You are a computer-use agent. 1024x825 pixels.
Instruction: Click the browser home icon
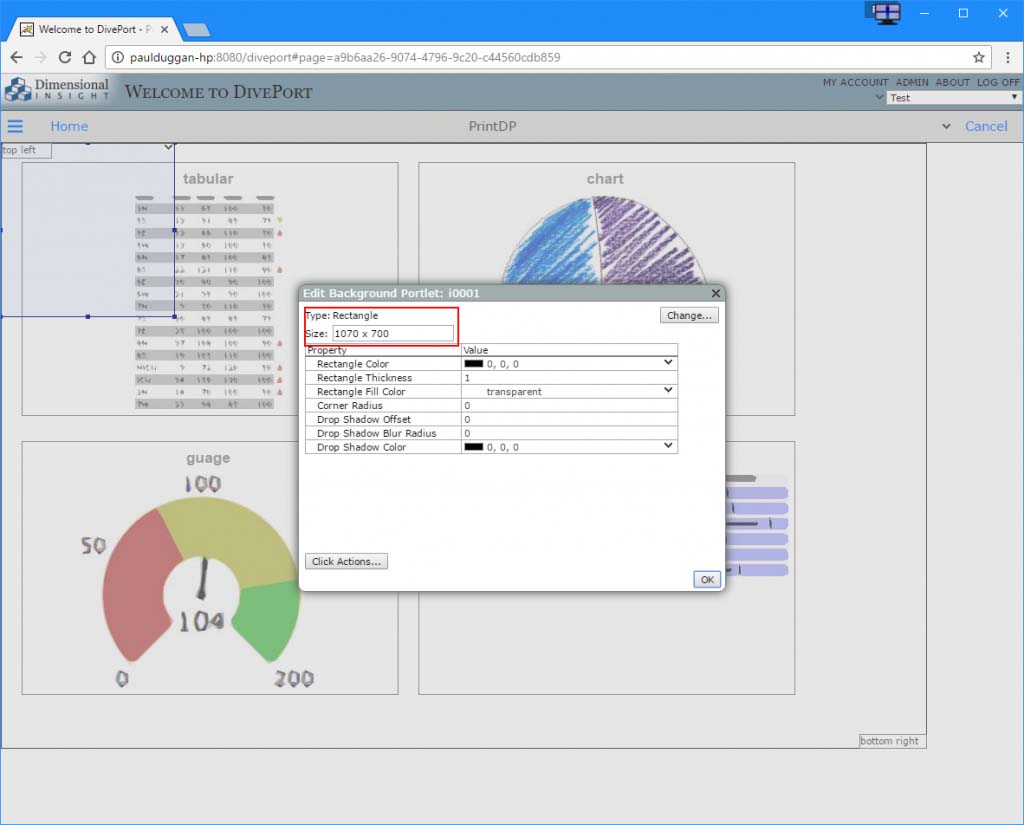click(x=89, y=57)
